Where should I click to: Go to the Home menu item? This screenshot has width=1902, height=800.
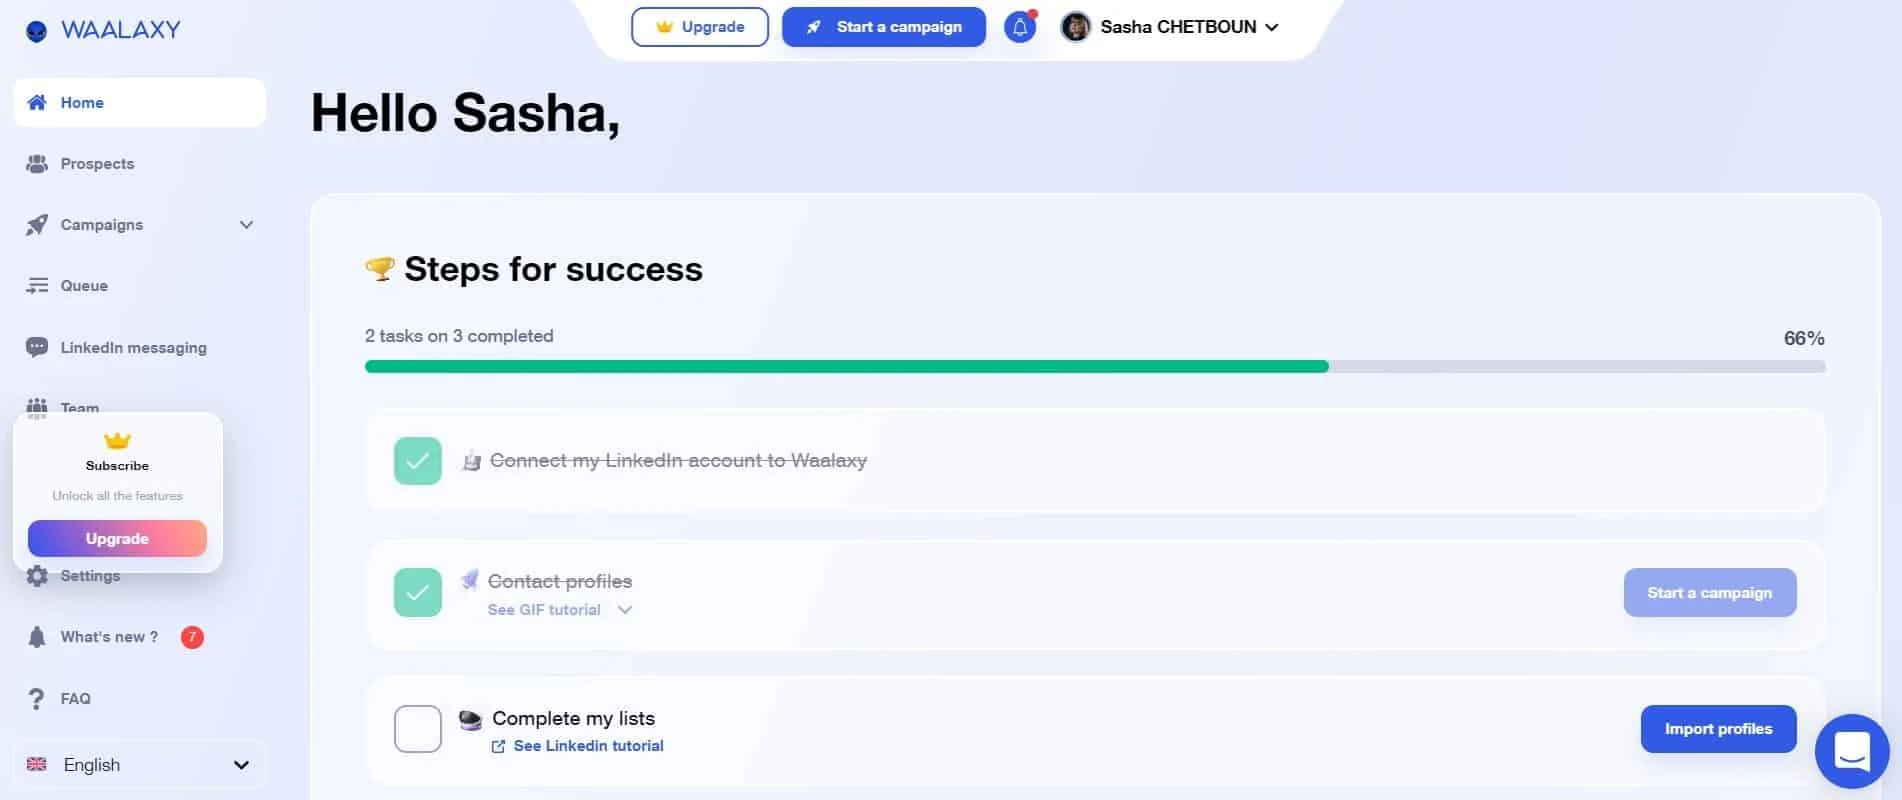140,102
